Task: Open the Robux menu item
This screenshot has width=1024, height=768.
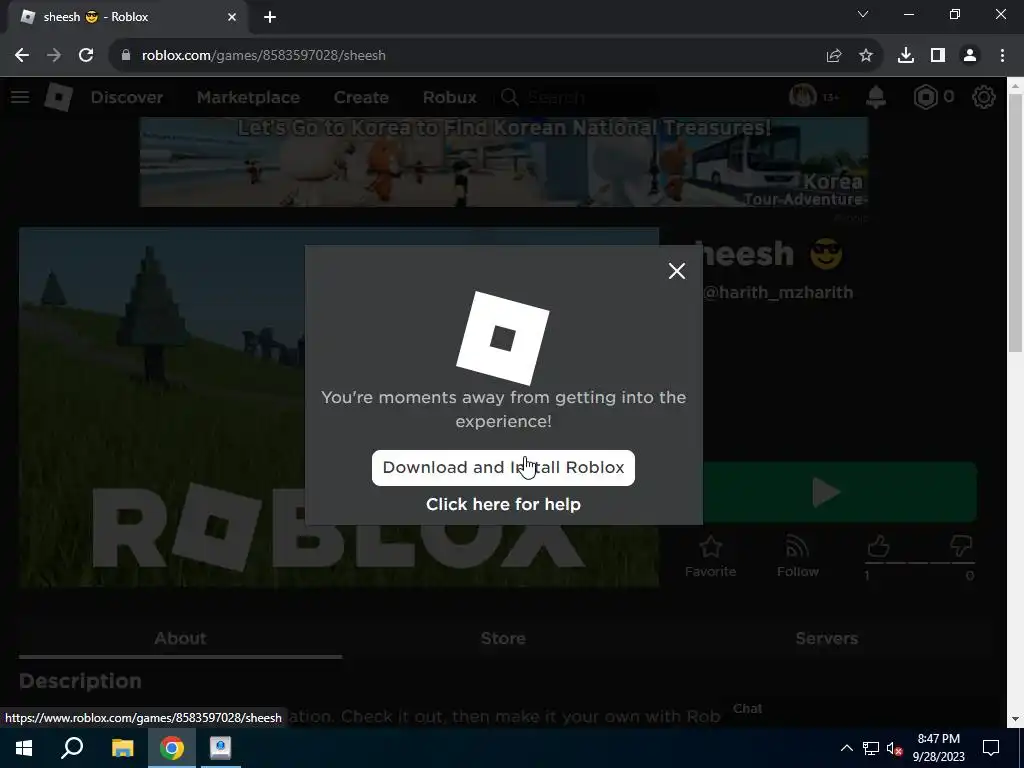Action: [449, 97]
